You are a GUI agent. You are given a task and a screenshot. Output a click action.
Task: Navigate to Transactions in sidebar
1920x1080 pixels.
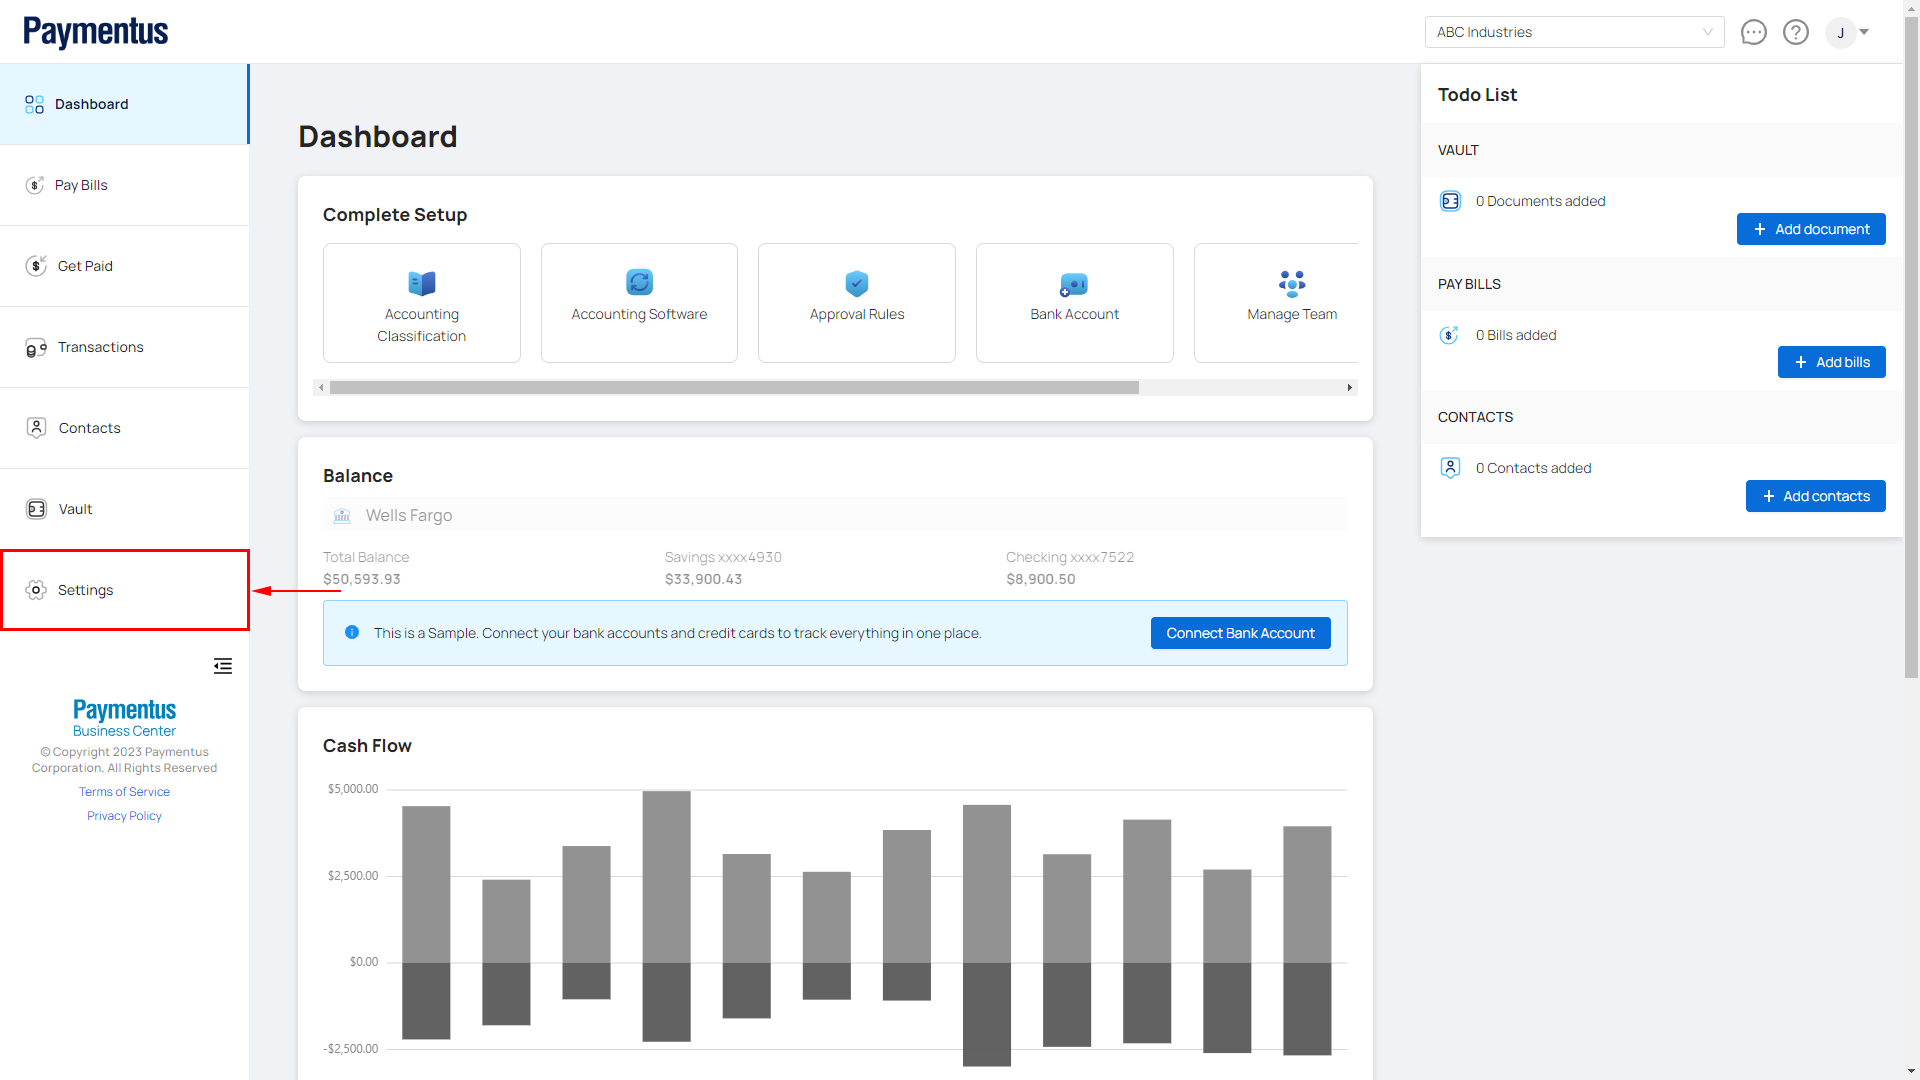(100, 347)
